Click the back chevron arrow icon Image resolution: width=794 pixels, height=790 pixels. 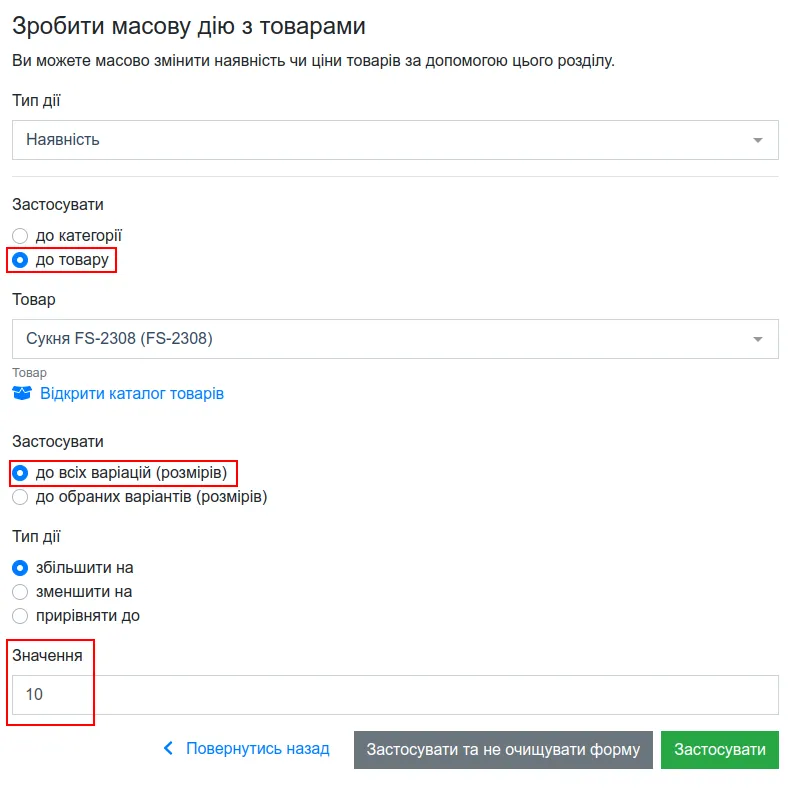(168, 748)
